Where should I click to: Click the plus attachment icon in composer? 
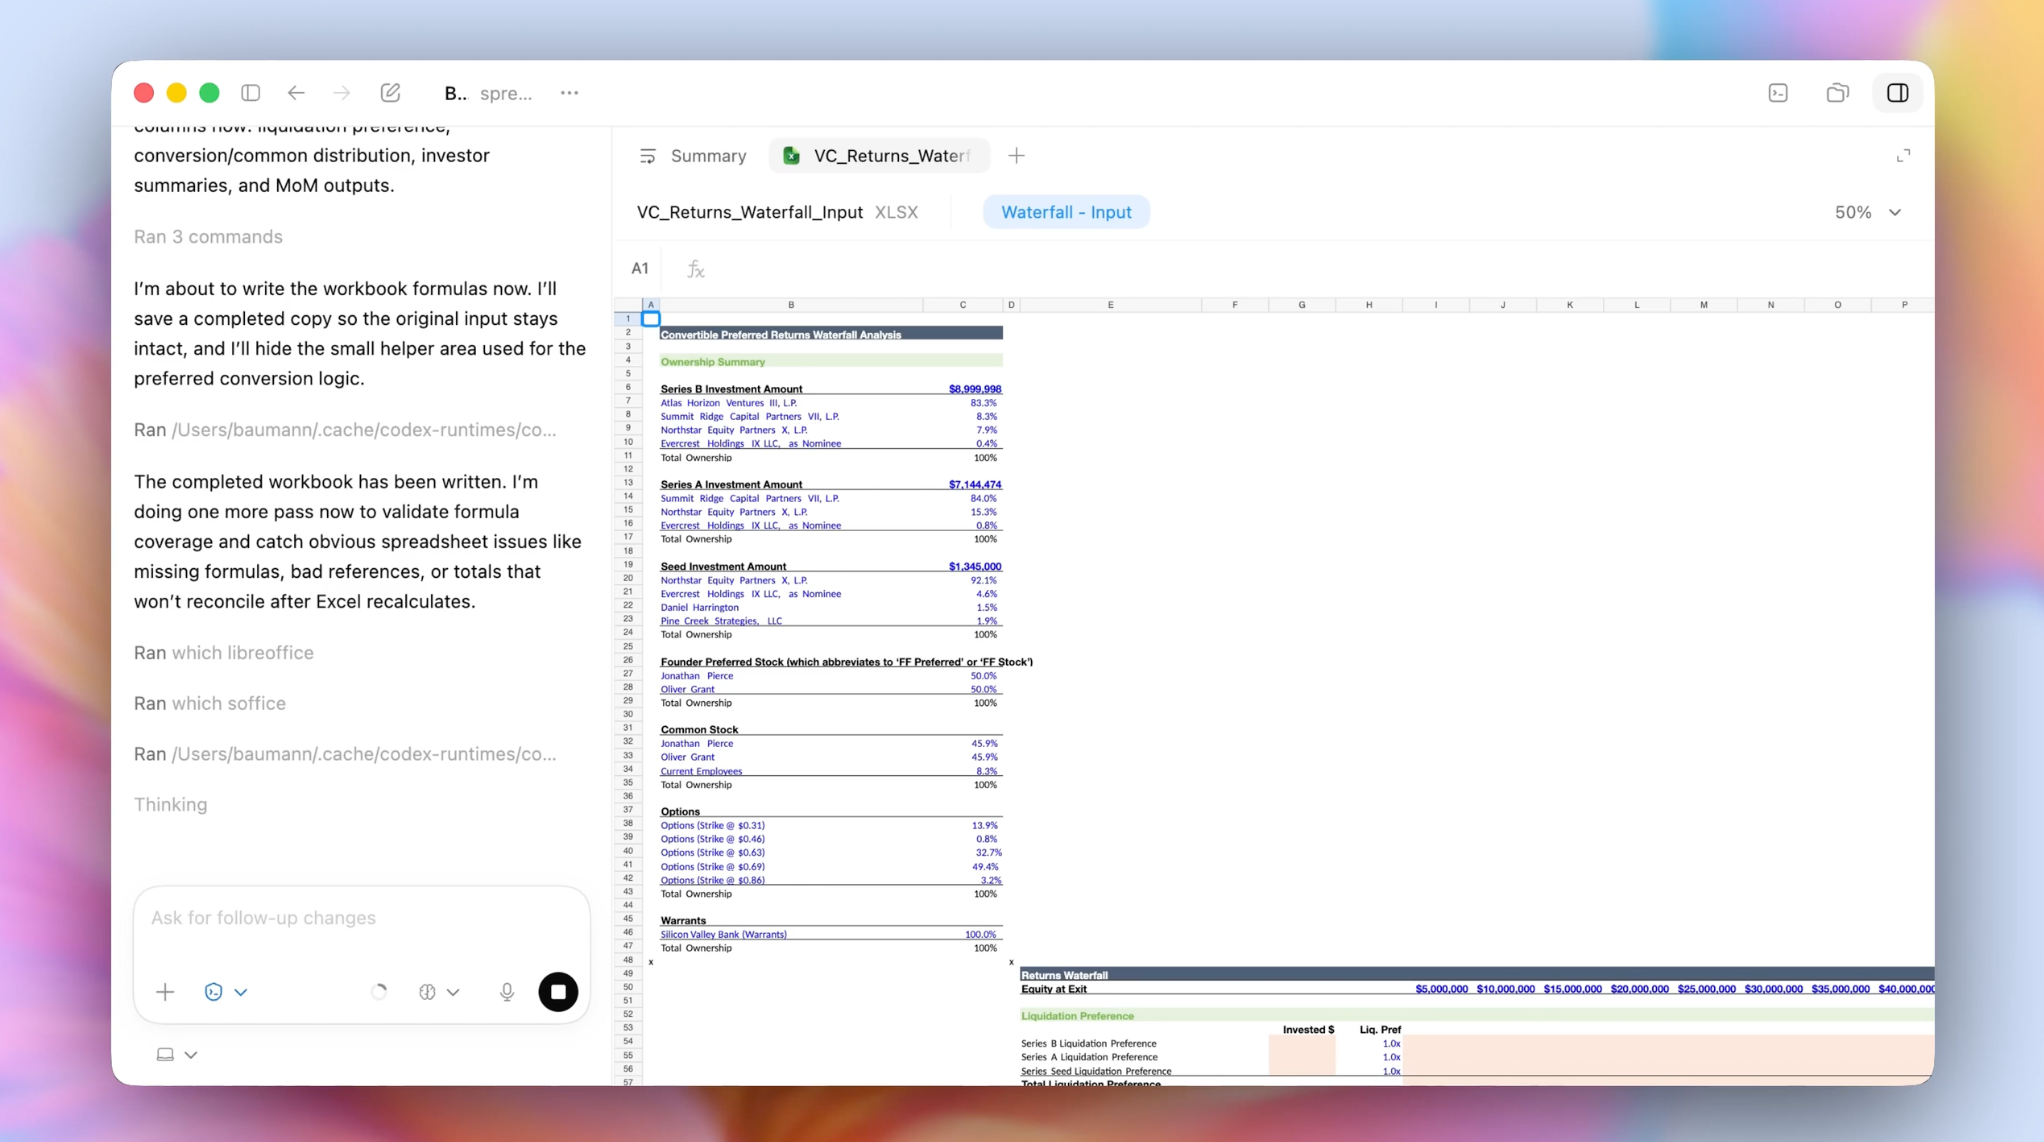pos(165,992)
